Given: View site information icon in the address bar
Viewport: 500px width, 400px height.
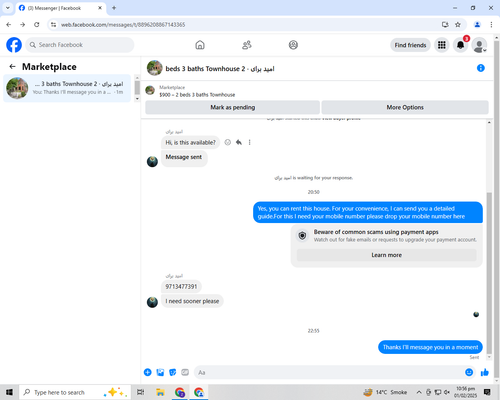Looking at the screenshot, I should tap(53, 25).
